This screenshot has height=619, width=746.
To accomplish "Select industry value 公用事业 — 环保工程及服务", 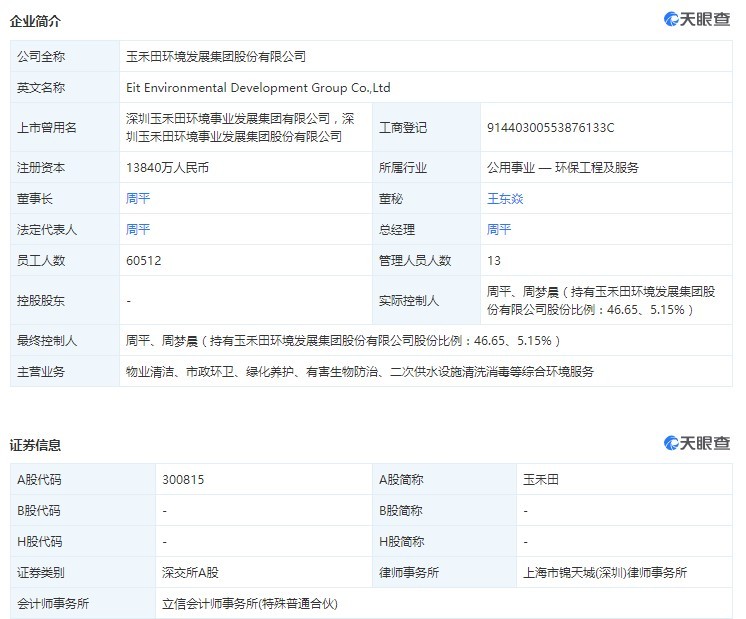I will pos(562,167).
